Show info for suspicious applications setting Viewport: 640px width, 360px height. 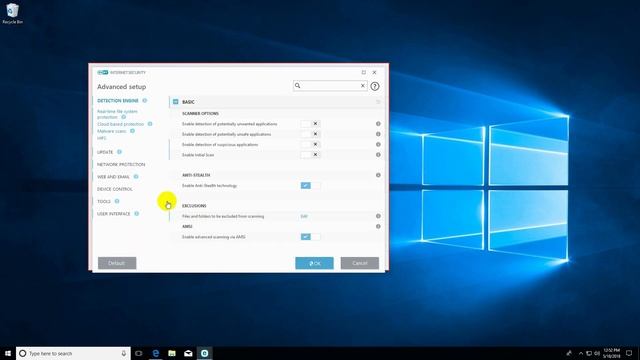point(378,144)
